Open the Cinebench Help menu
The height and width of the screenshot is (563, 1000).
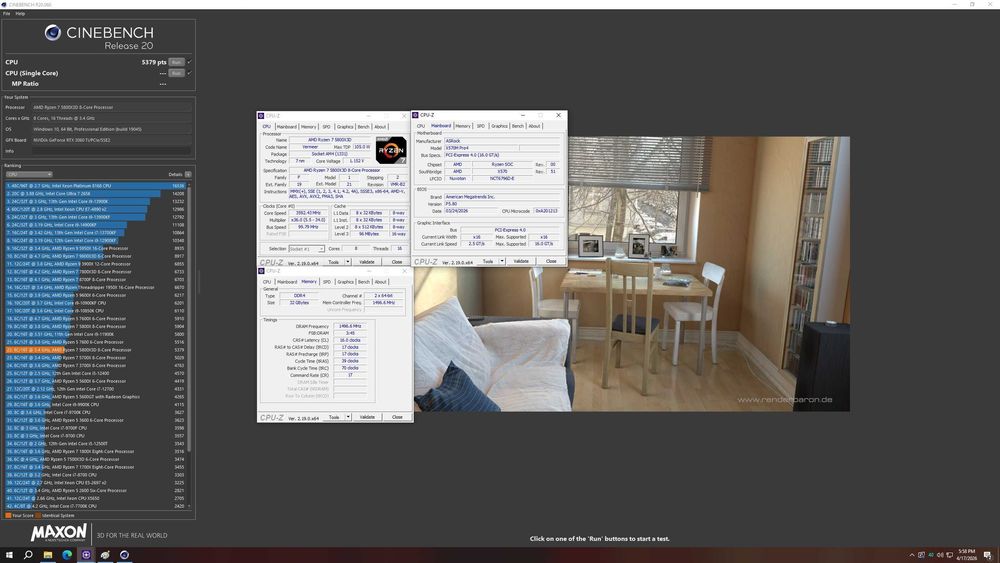[20, 13]
